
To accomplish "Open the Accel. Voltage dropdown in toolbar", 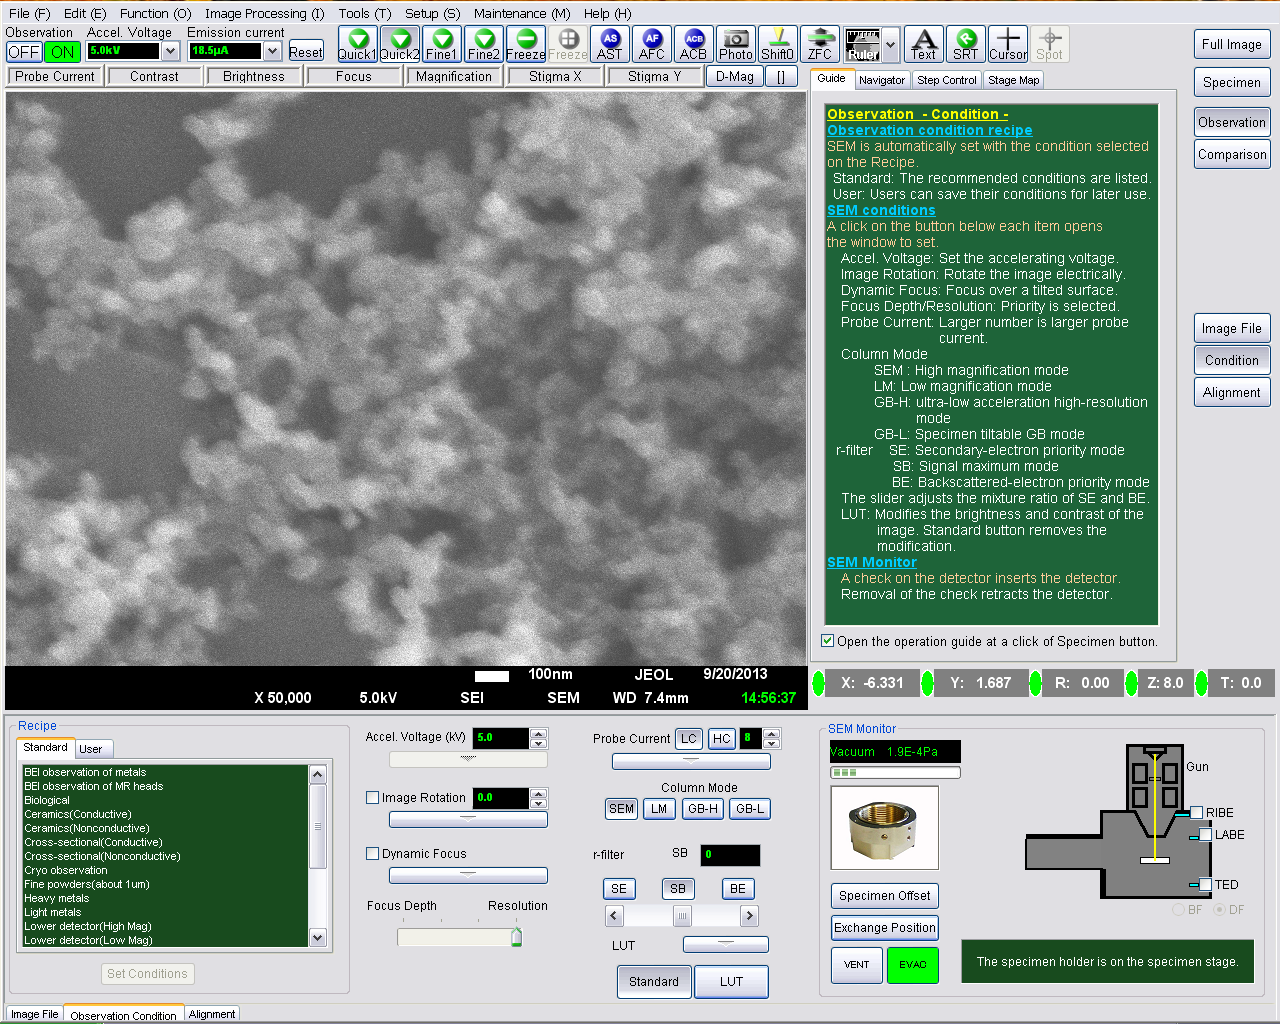I will 170,51.
